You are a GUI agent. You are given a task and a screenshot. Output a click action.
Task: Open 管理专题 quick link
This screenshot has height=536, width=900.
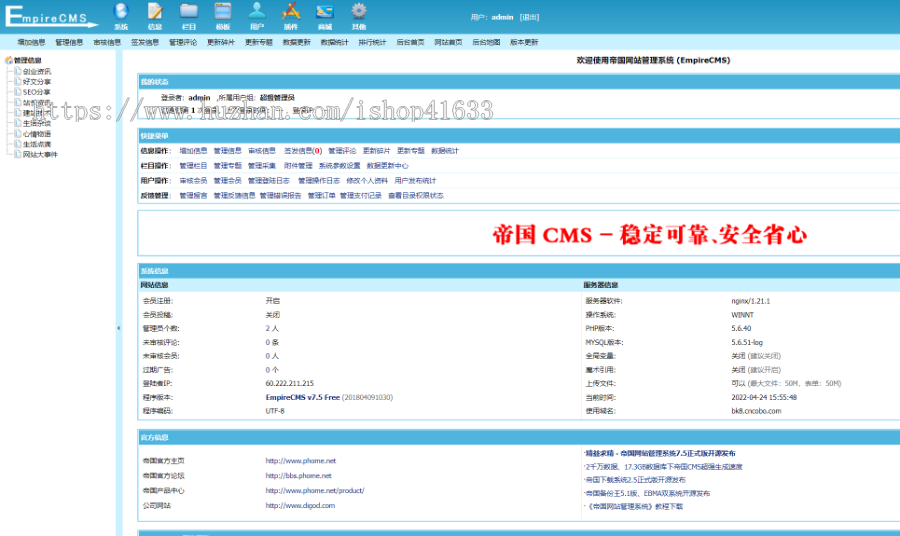point(228,166)
